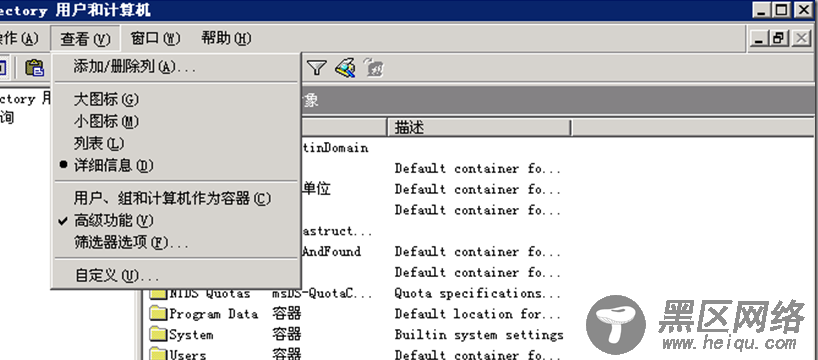This screenshot has width=818, height=360.
Task: Click the msDS-QuotaC... type cell
Action: tap(322, 294)
